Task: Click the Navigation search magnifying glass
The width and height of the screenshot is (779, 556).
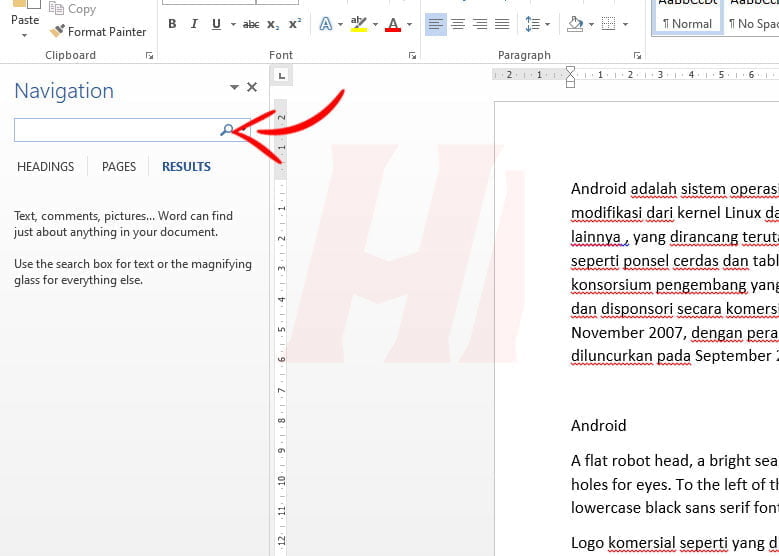Action: pyautogui.click(x=227, y=130)
